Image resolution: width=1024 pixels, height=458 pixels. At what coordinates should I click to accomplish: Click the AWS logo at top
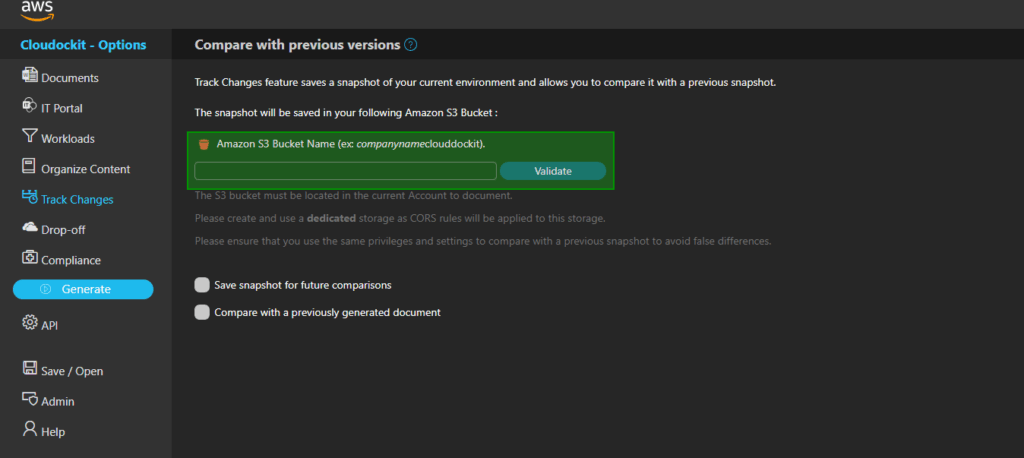37,12
